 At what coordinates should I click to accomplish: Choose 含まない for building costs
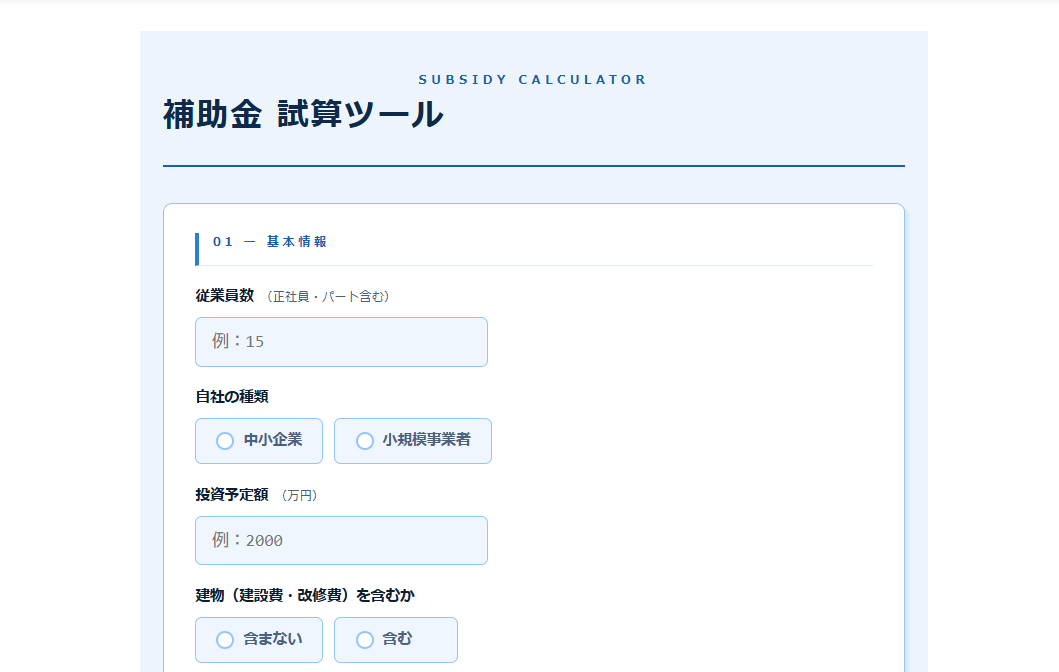[258, 640]
